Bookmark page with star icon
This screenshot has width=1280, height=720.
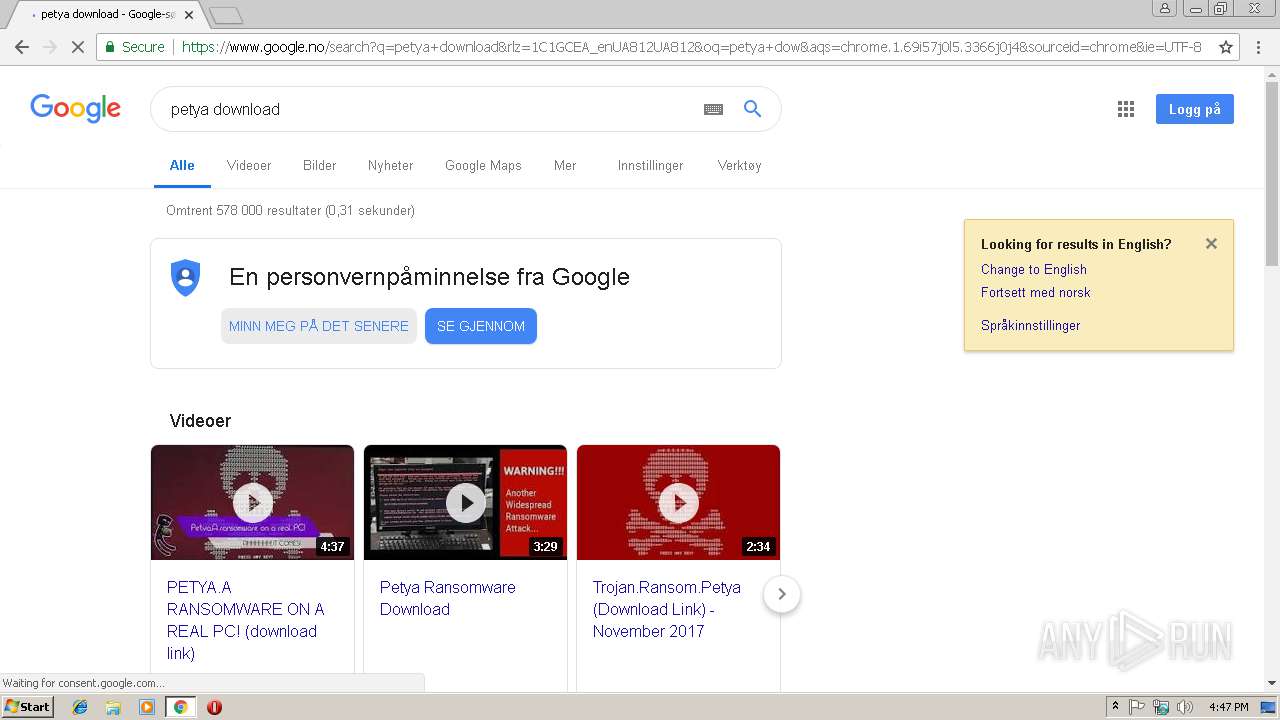pyautogui.click(x=1226, y=47)
